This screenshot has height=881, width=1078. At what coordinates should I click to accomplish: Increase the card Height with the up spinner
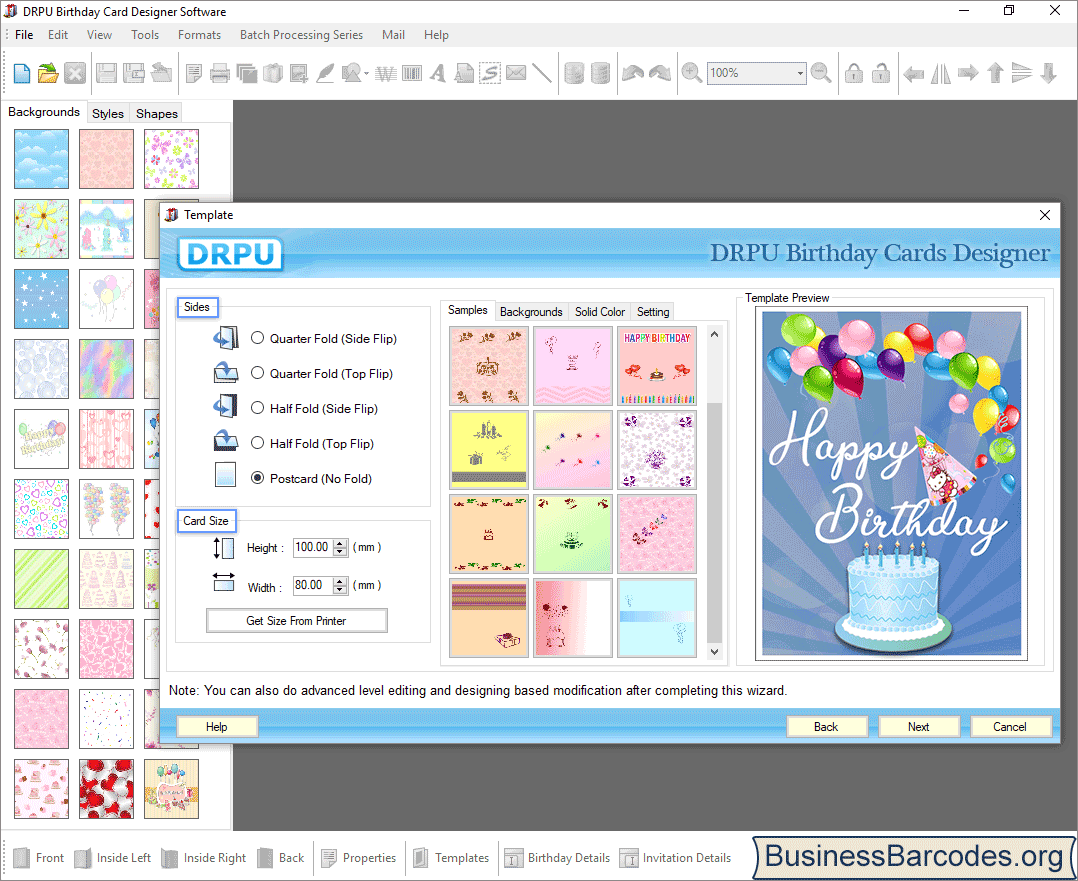tap(340, 544)
